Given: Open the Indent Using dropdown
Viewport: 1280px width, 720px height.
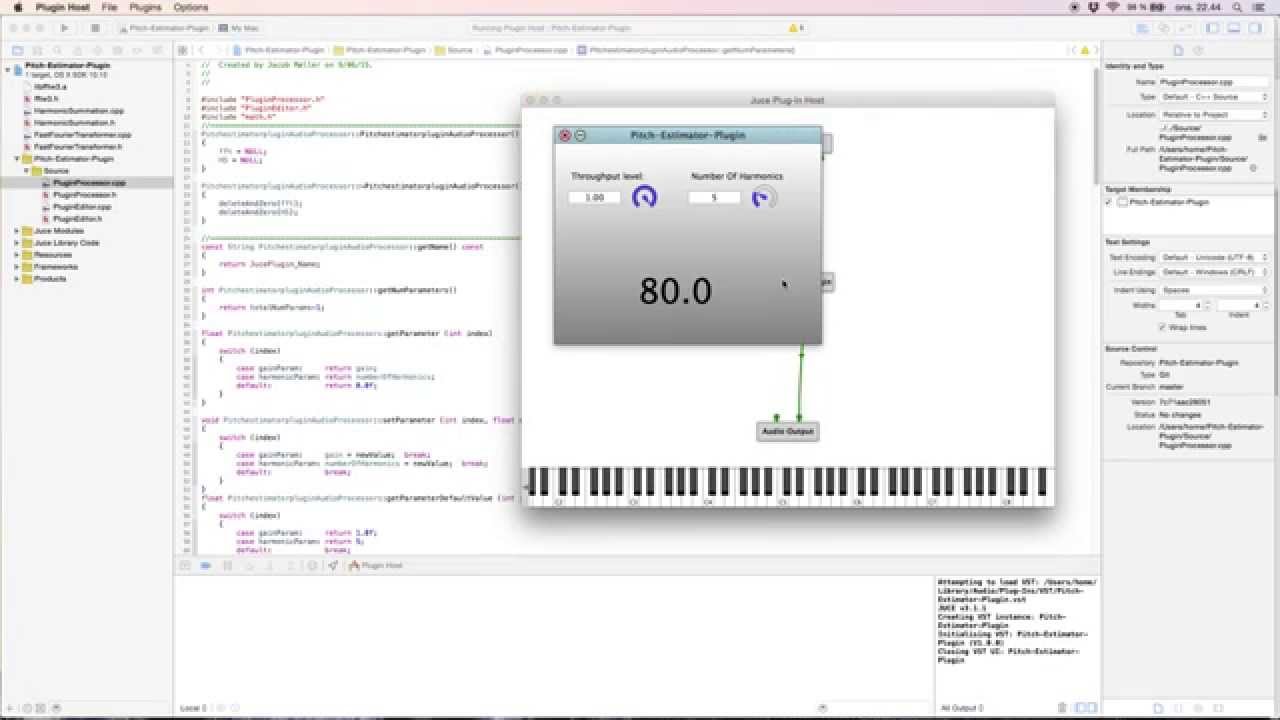Looking at the screenshot, I should coord(1214,290).
